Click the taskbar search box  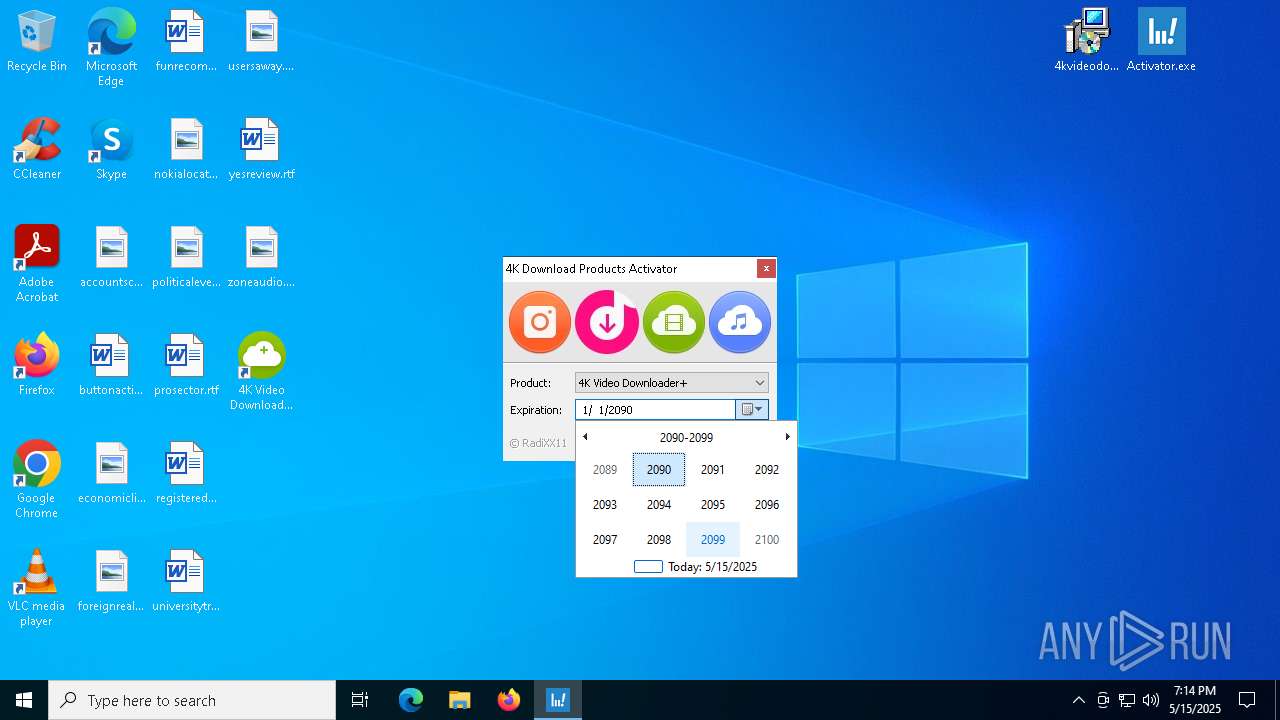coord(192,700)
